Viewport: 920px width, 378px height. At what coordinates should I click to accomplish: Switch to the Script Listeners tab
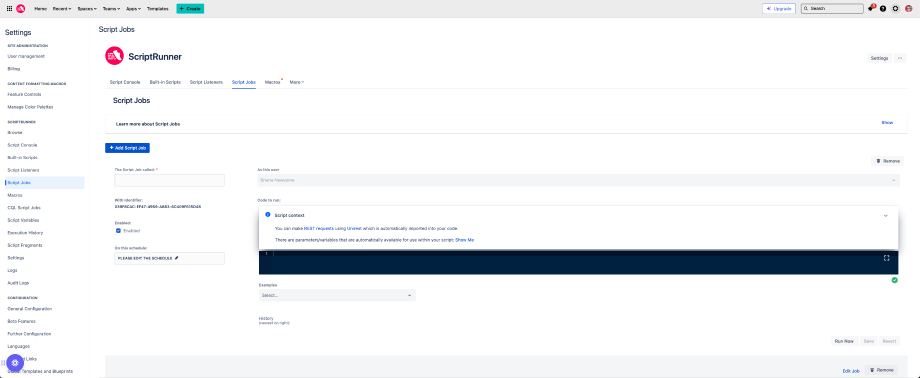(x=206, y=82)
